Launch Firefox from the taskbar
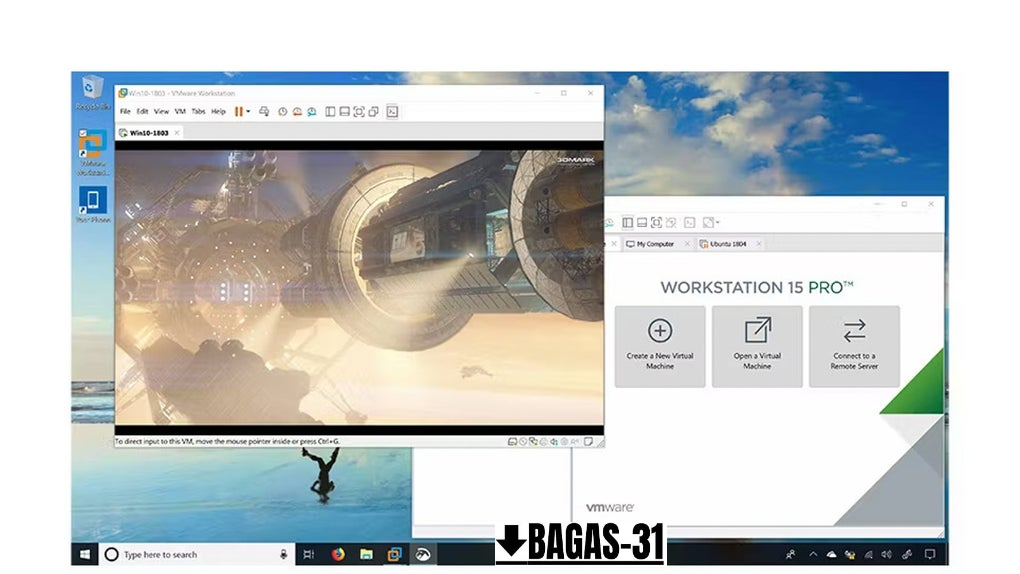1020x574 pixels. point(338,554)
